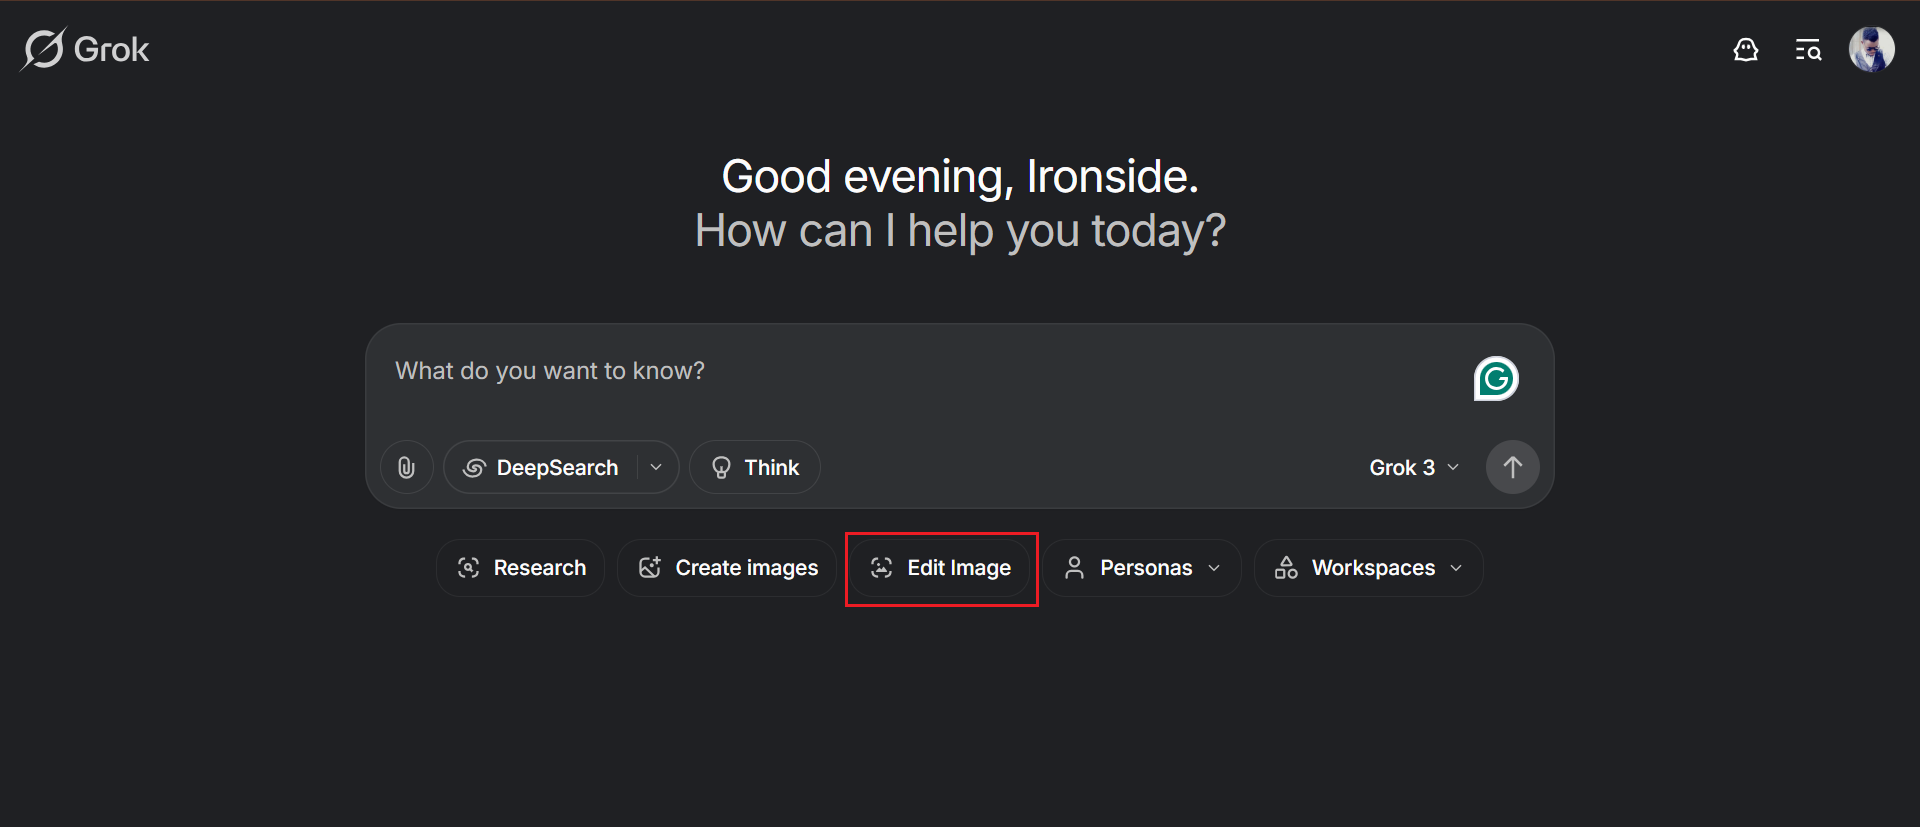Focus the "What do you want to know?" field
Image resolution: width=1920 pixels, height=827 pixels.
coord(900,372)
